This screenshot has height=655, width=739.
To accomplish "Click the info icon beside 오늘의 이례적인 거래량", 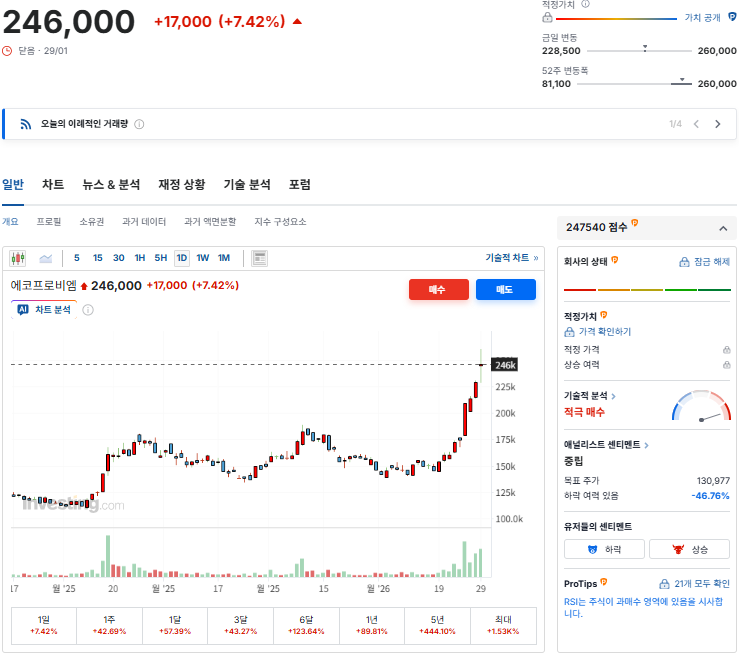I will click(139, 124).
